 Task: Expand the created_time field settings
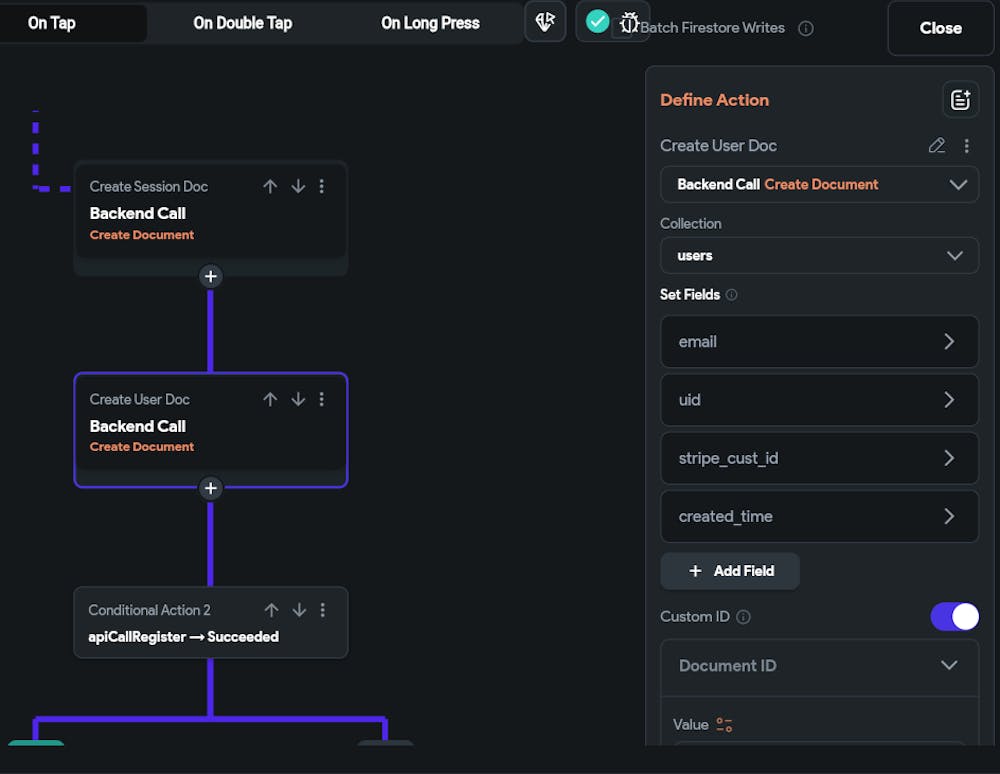[x=819, y=516]
